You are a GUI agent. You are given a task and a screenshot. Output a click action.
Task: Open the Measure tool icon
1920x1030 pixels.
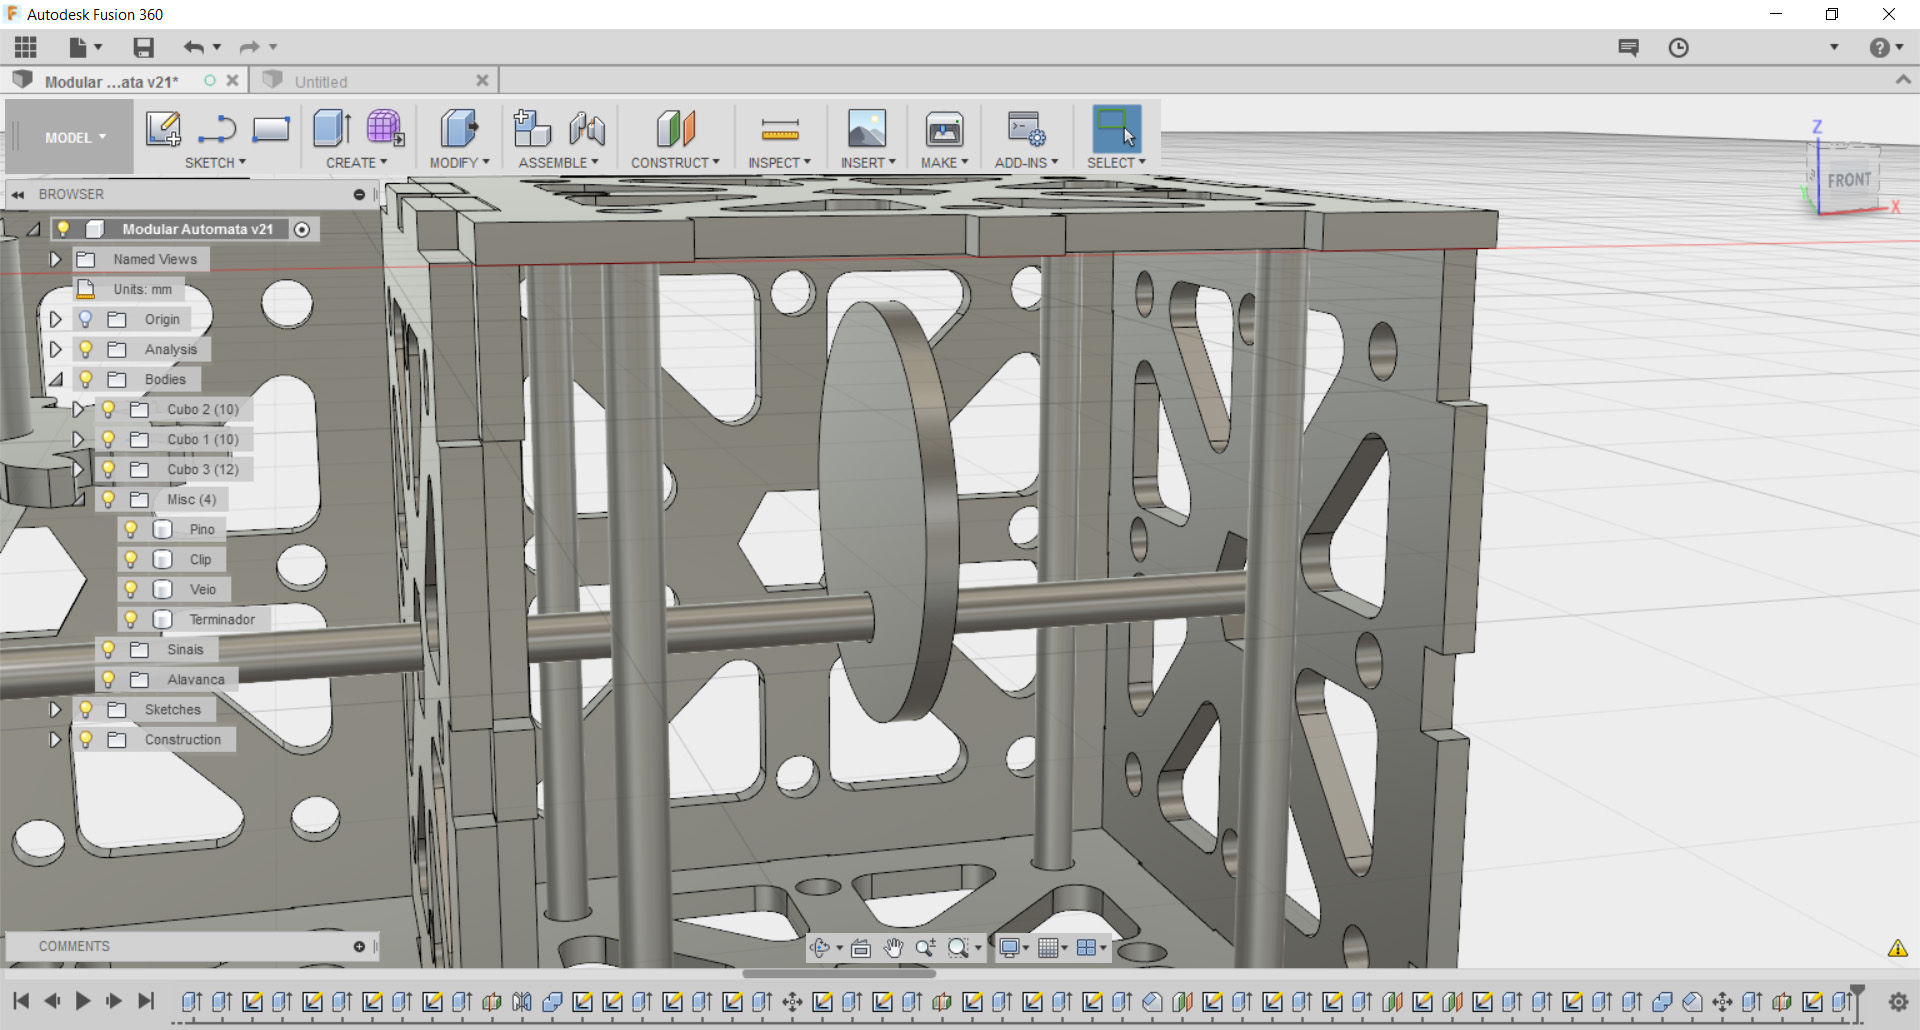[x=780, y=129]
